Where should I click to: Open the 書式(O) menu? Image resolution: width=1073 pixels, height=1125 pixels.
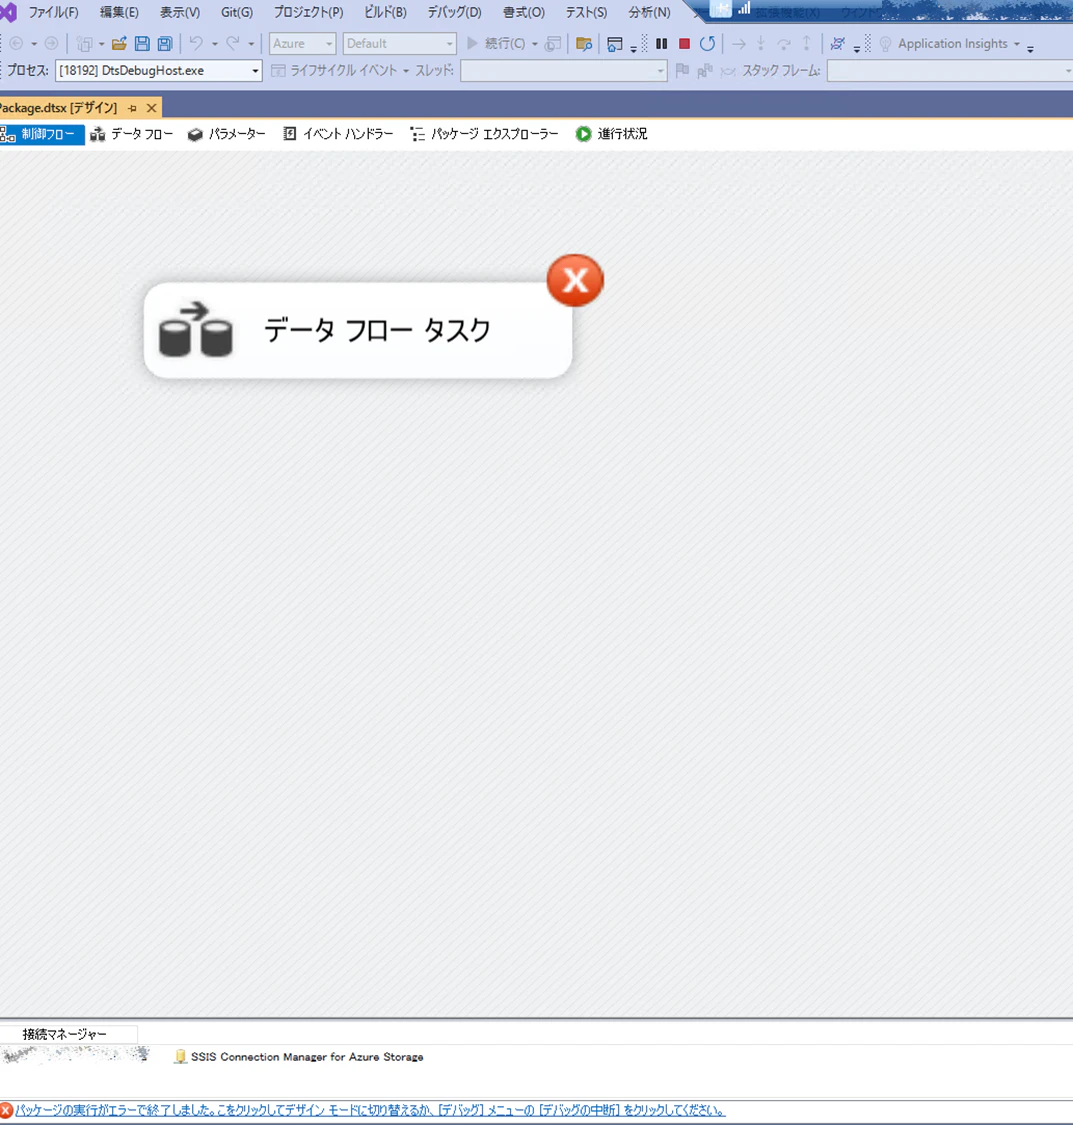524,12
